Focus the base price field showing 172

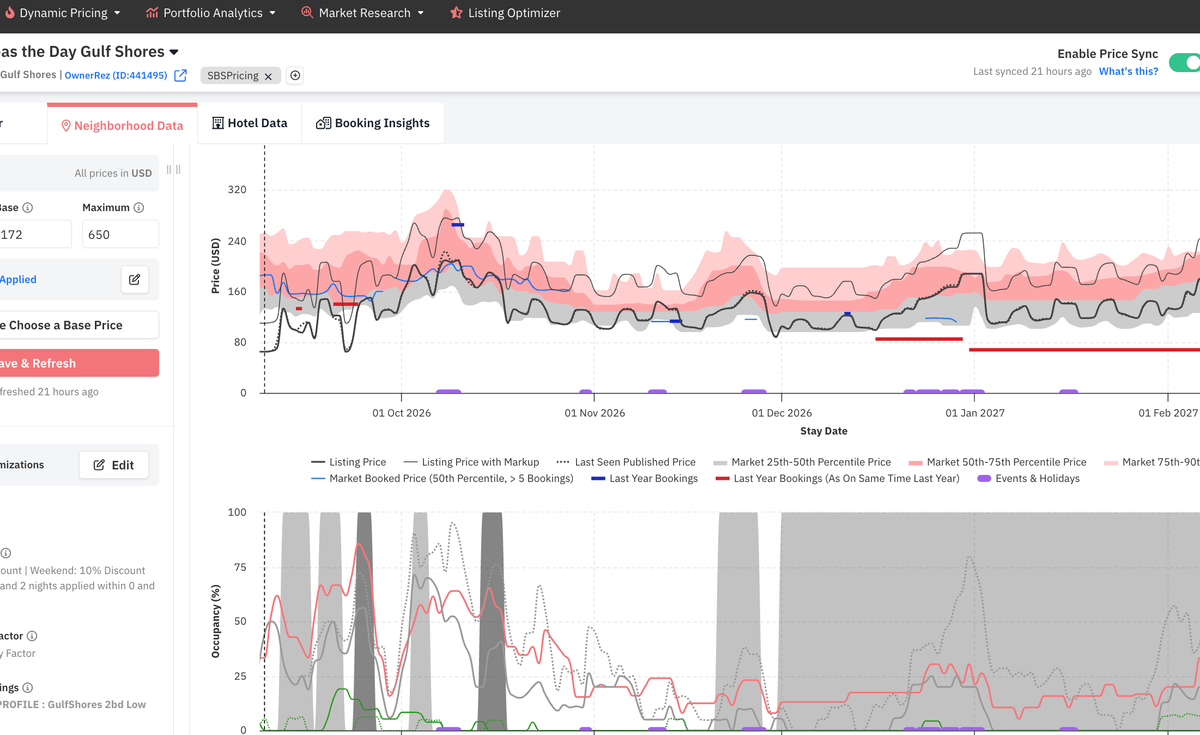point(36,234)
